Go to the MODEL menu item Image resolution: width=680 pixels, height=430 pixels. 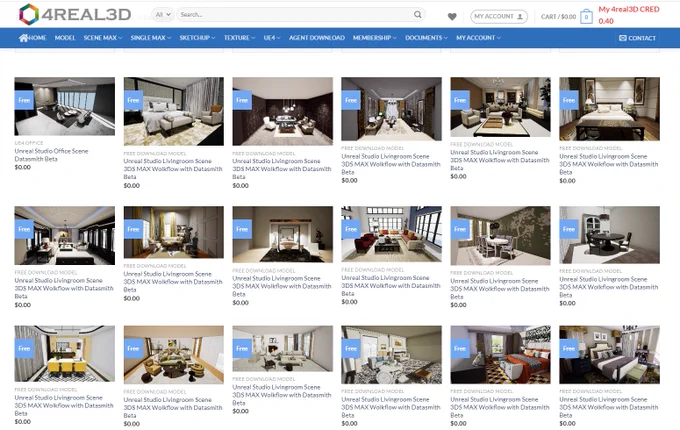point(65,38)
